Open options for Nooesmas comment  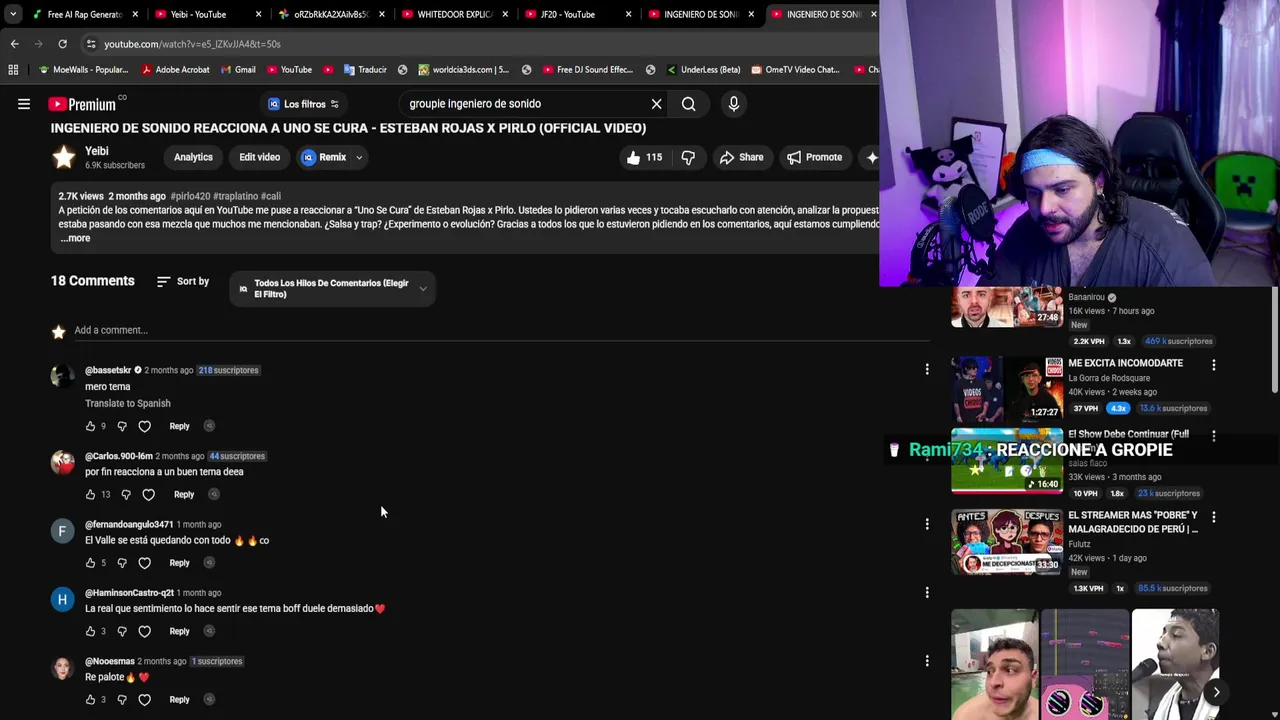click(927, 660)
